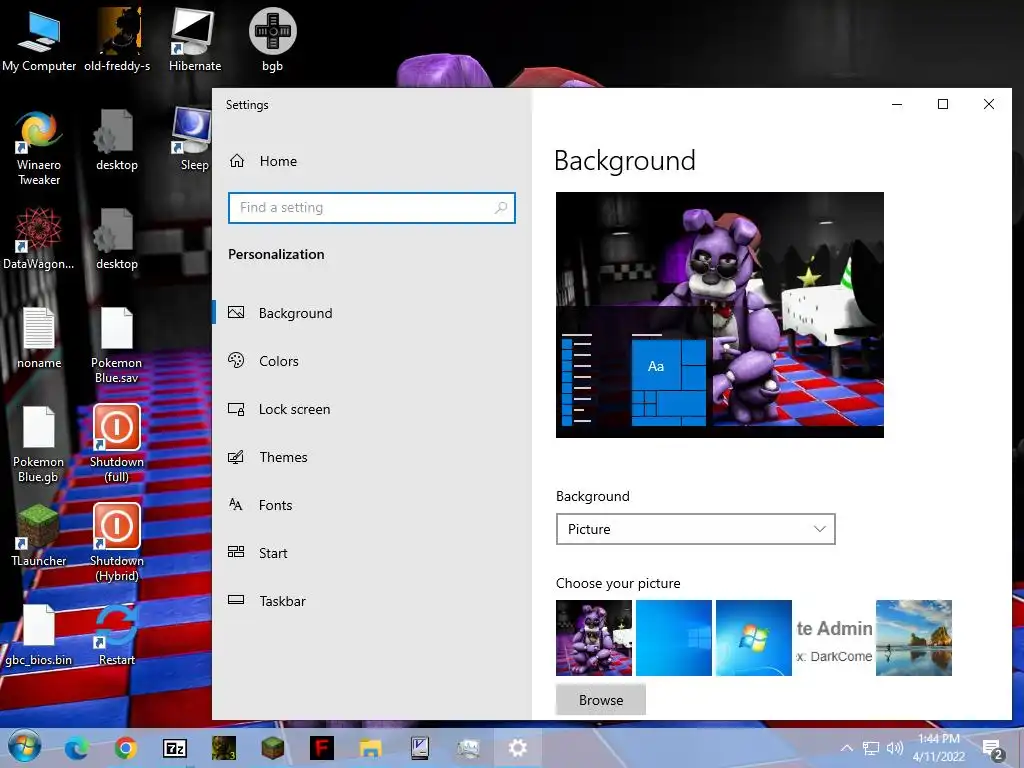Click the Browse button

(601, 700)
